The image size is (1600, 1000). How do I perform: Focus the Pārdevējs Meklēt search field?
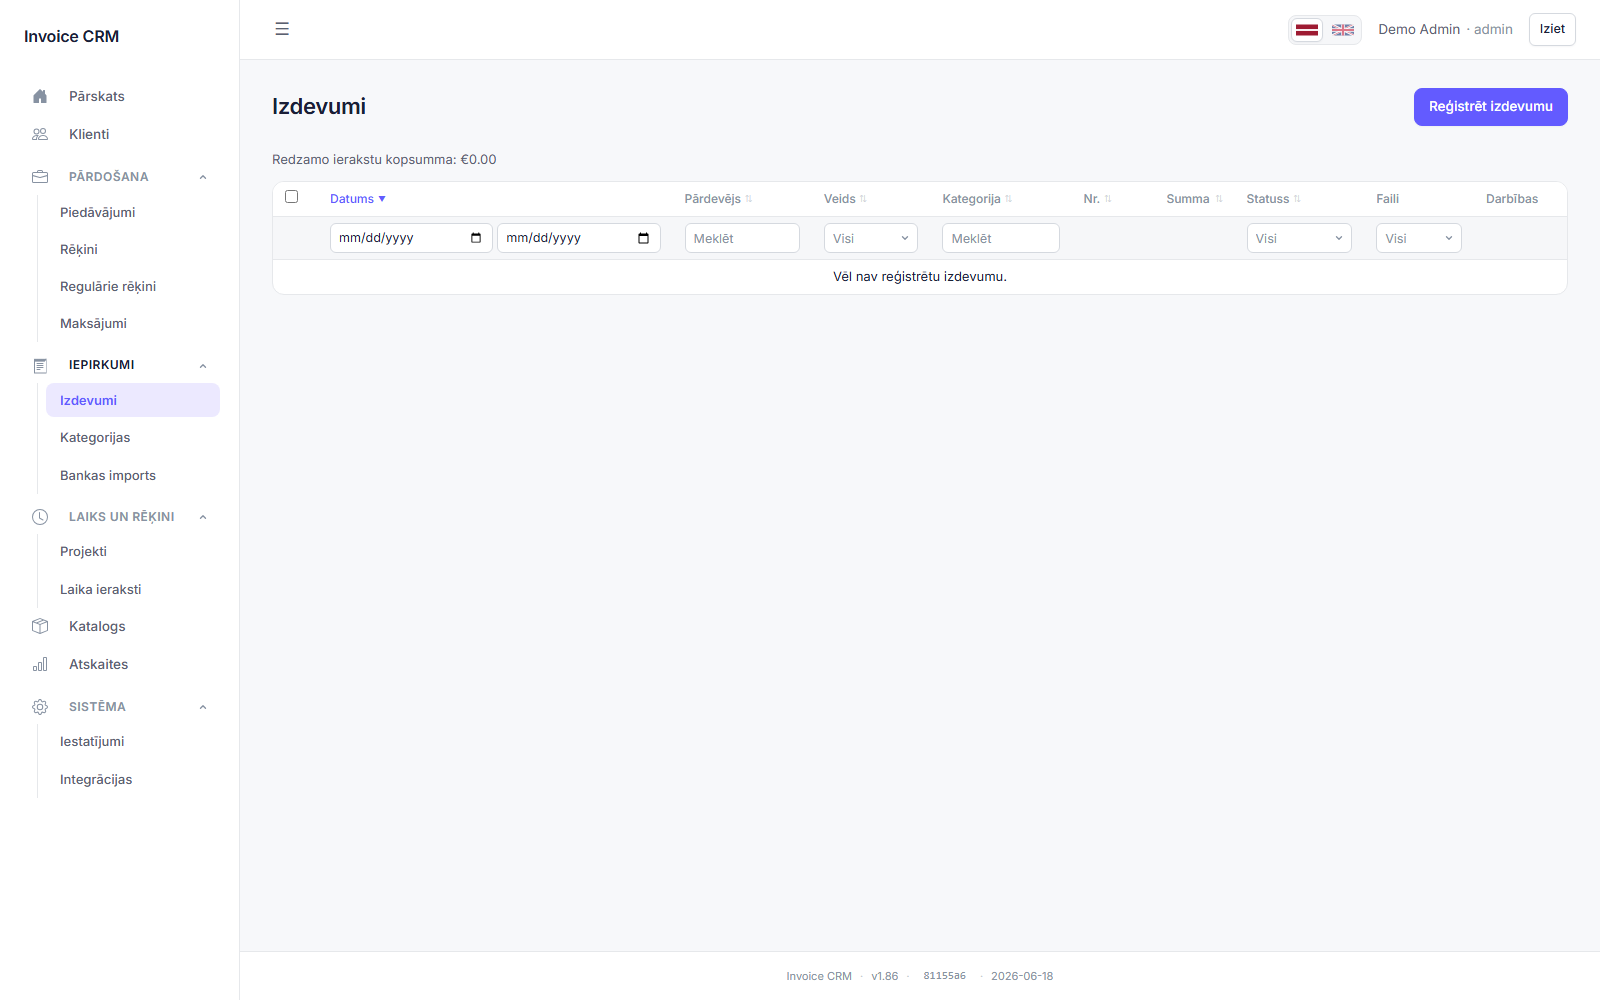point(742,238)
